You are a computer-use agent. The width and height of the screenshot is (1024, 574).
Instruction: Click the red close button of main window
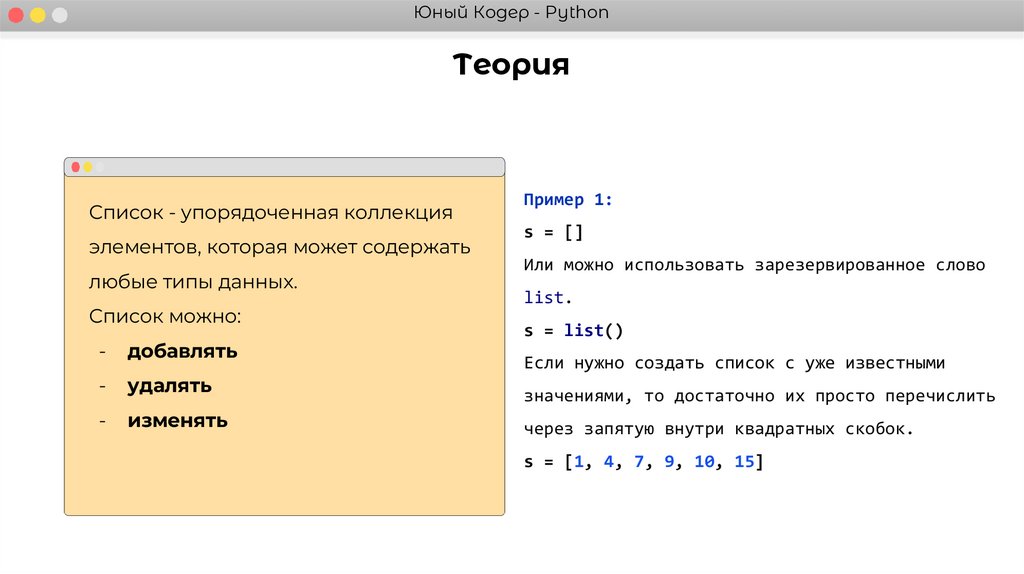tap(16, 15)
